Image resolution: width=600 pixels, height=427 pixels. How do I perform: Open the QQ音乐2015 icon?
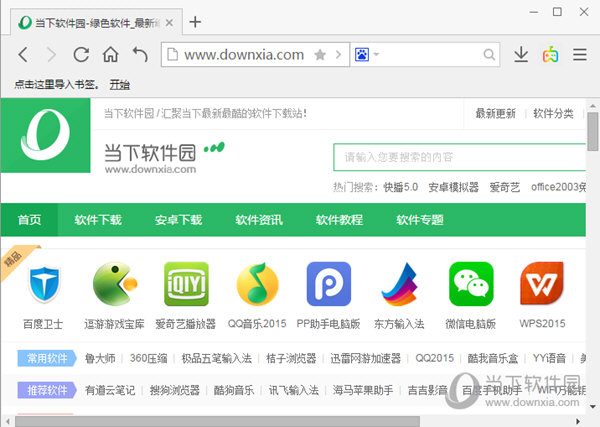(x=258, y=284)
